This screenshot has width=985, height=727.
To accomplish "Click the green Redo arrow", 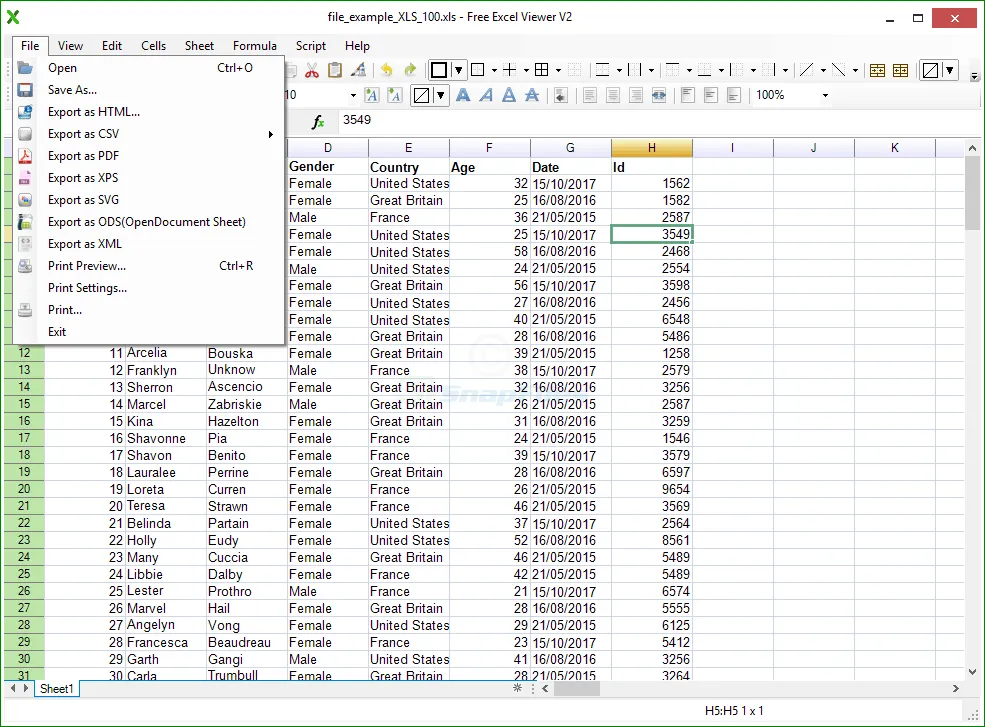I will tap(410, 70).
